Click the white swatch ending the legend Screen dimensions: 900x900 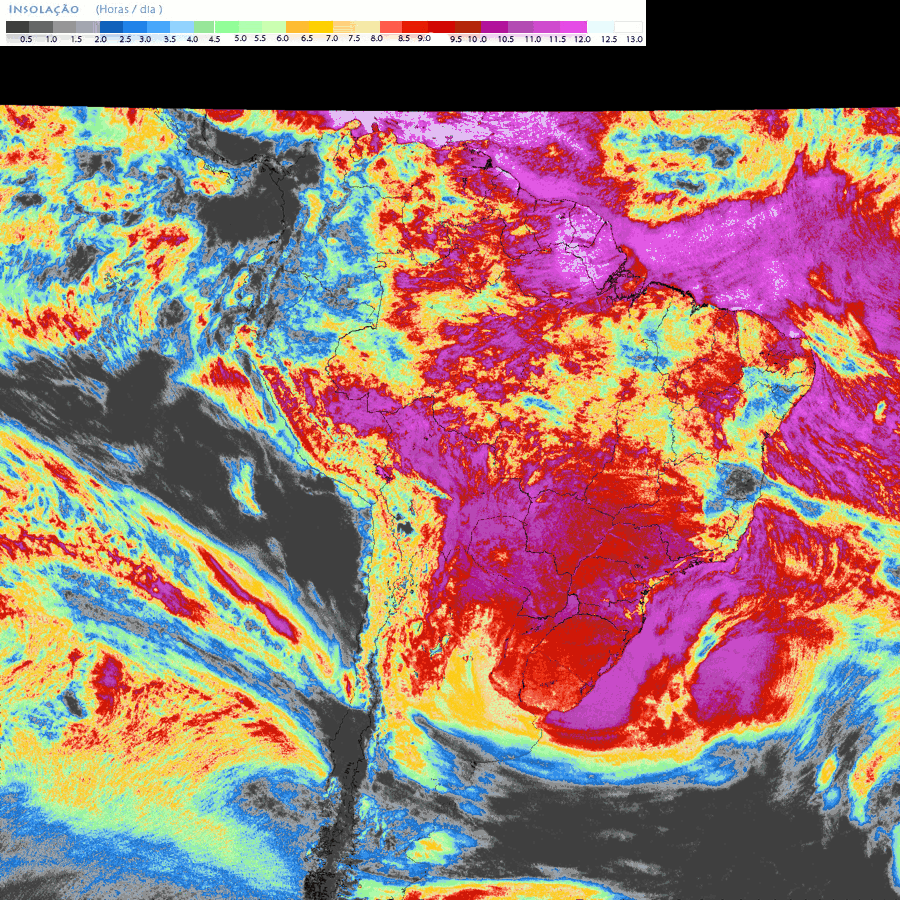coord(629,27)
